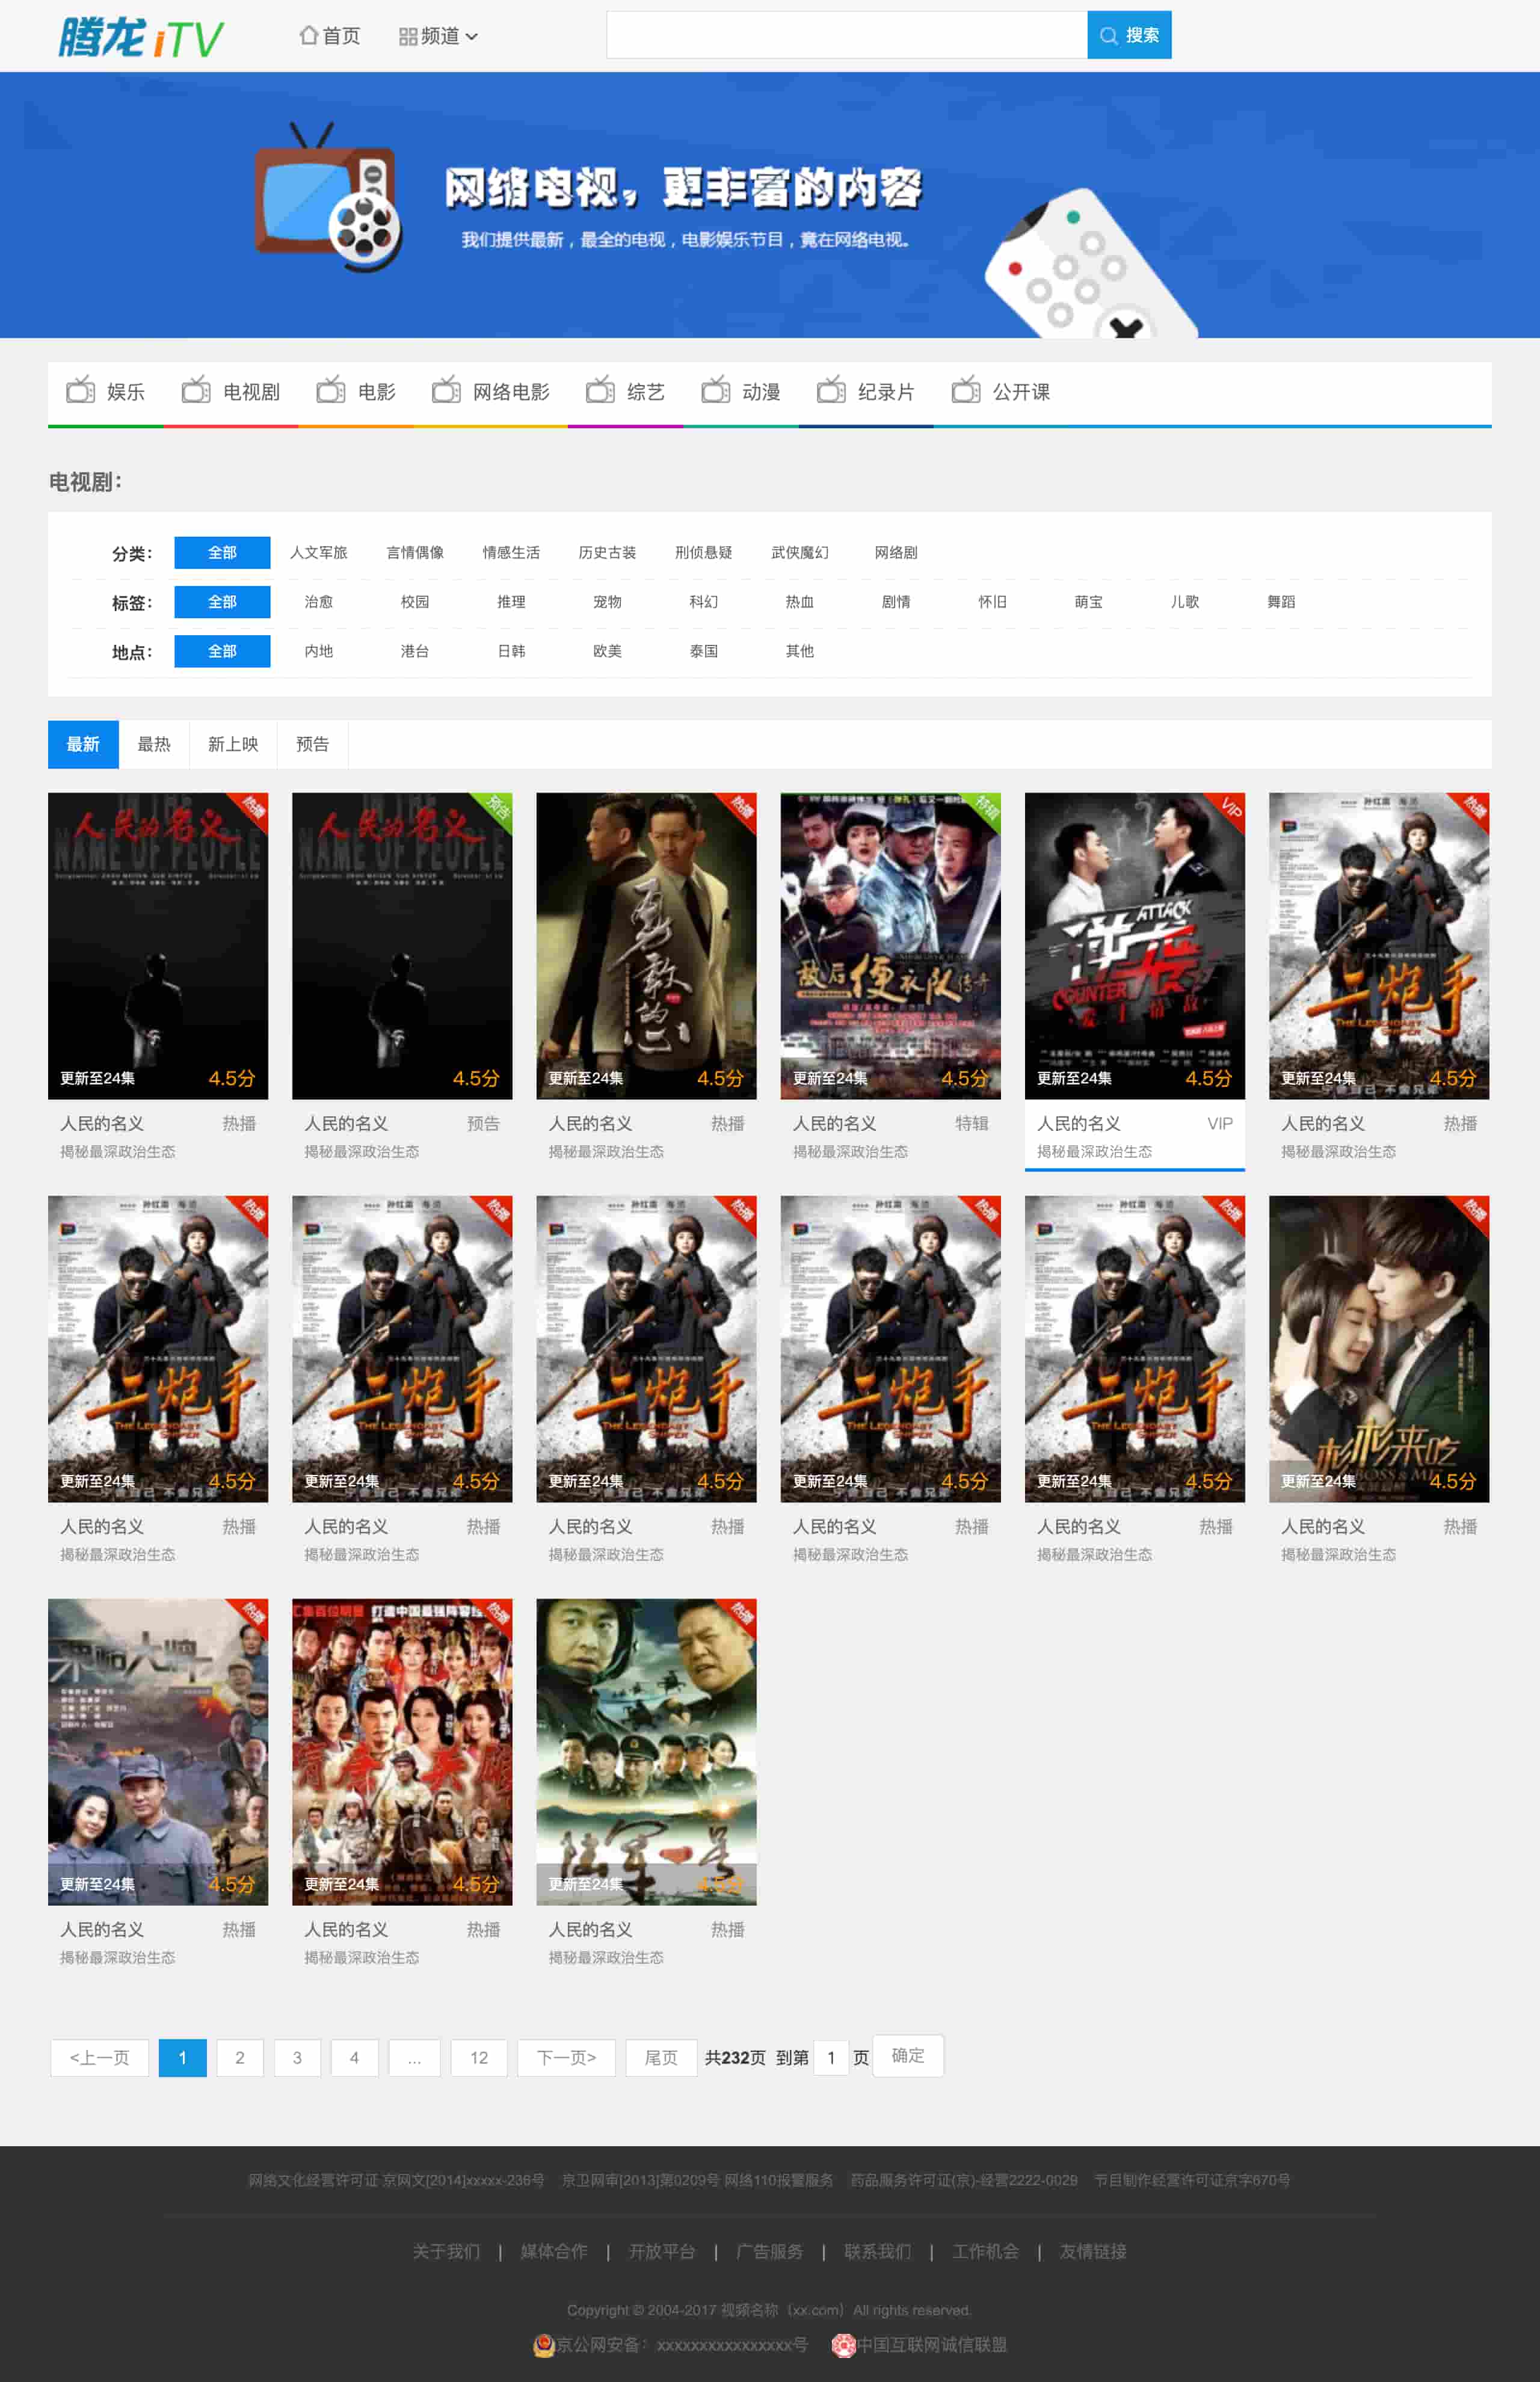Go to the 下一页 next page
Screen dimensions: 1540x2382
566,2057
